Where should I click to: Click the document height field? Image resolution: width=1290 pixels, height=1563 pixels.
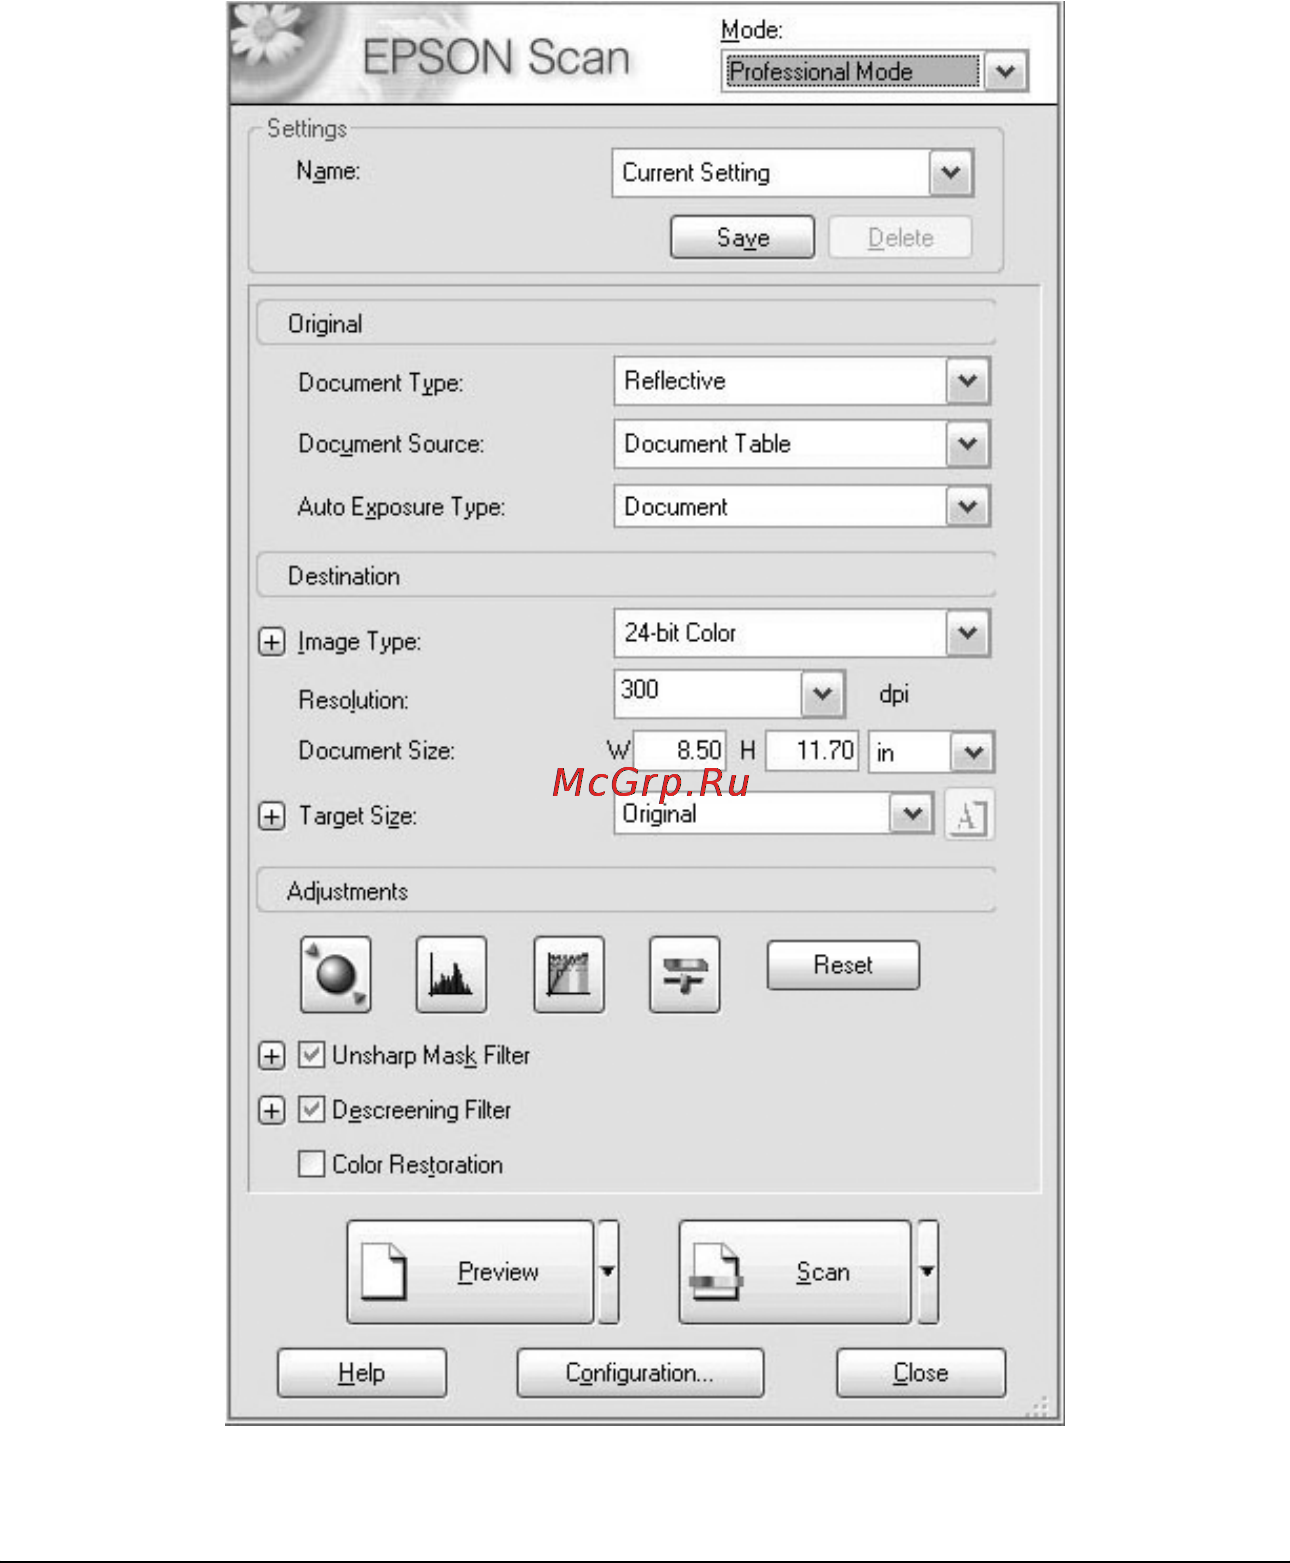(x=812, y=750)
